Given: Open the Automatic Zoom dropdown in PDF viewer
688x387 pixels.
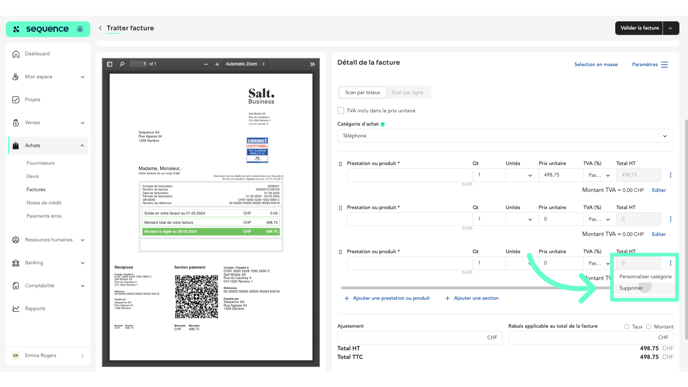Looking at the screenshot, I should [x=245, y=64].
